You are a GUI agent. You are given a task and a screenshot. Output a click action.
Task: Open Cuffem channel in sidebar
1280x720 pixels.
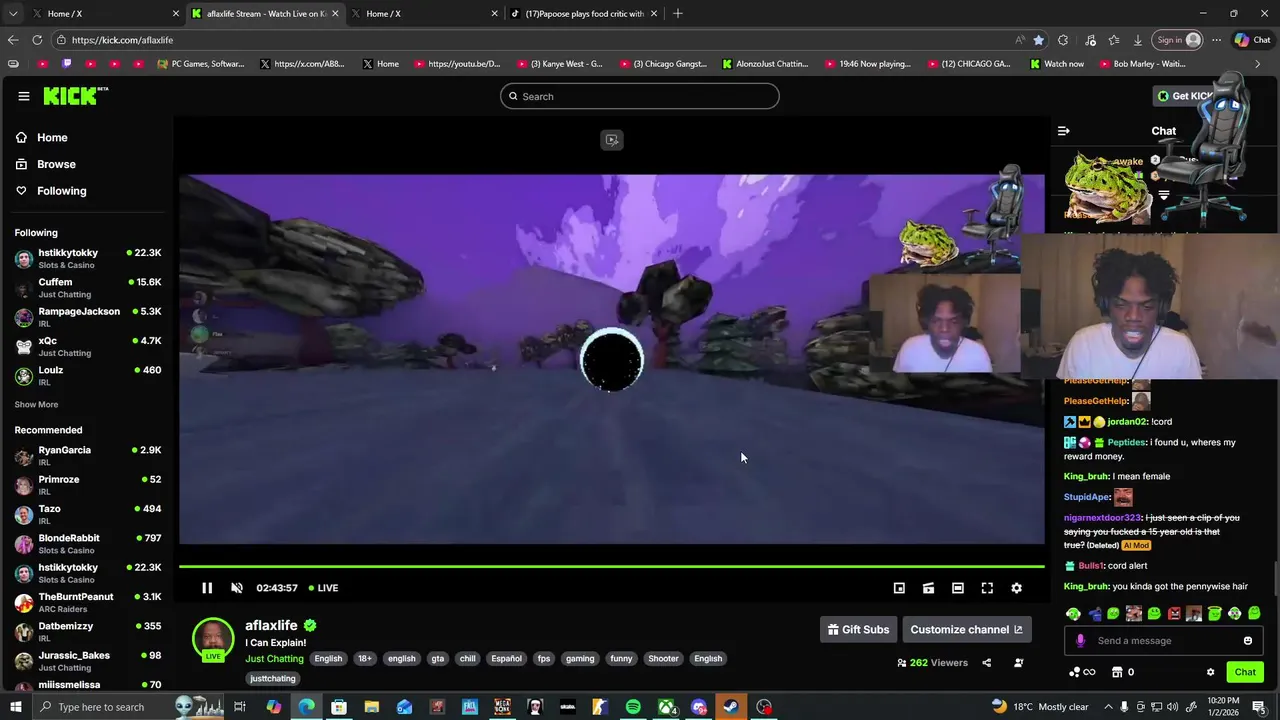point(88,288)
